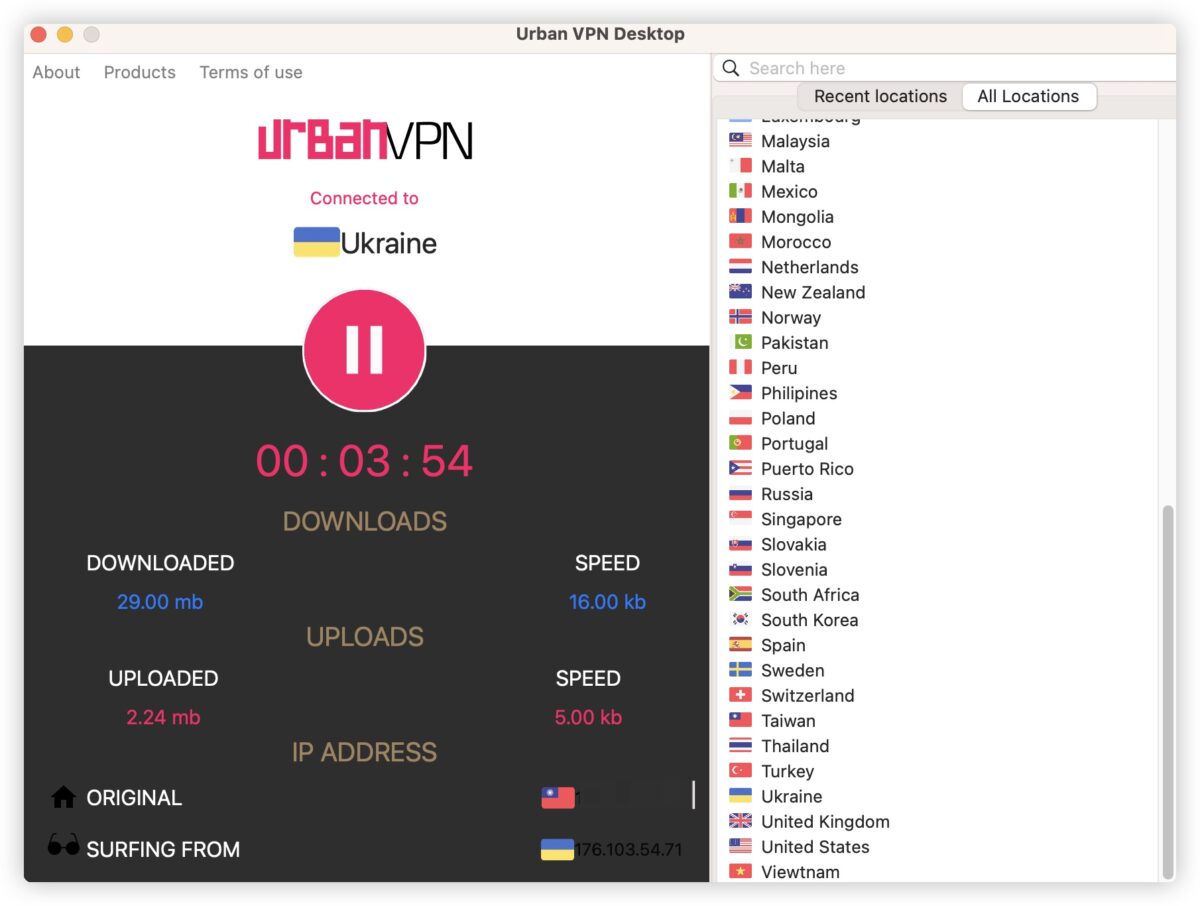Click the Philipines flag icon
The width and height of the screenshot is (1200, 906).
(740, 393)
